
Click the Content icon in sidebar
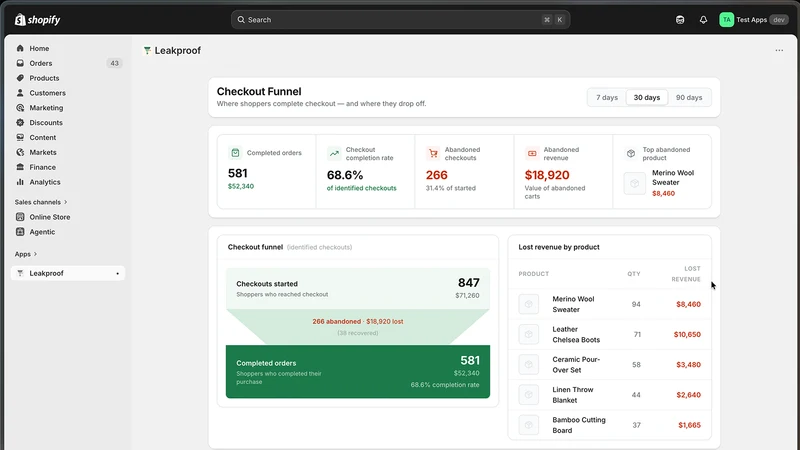(x=20, y=137)
